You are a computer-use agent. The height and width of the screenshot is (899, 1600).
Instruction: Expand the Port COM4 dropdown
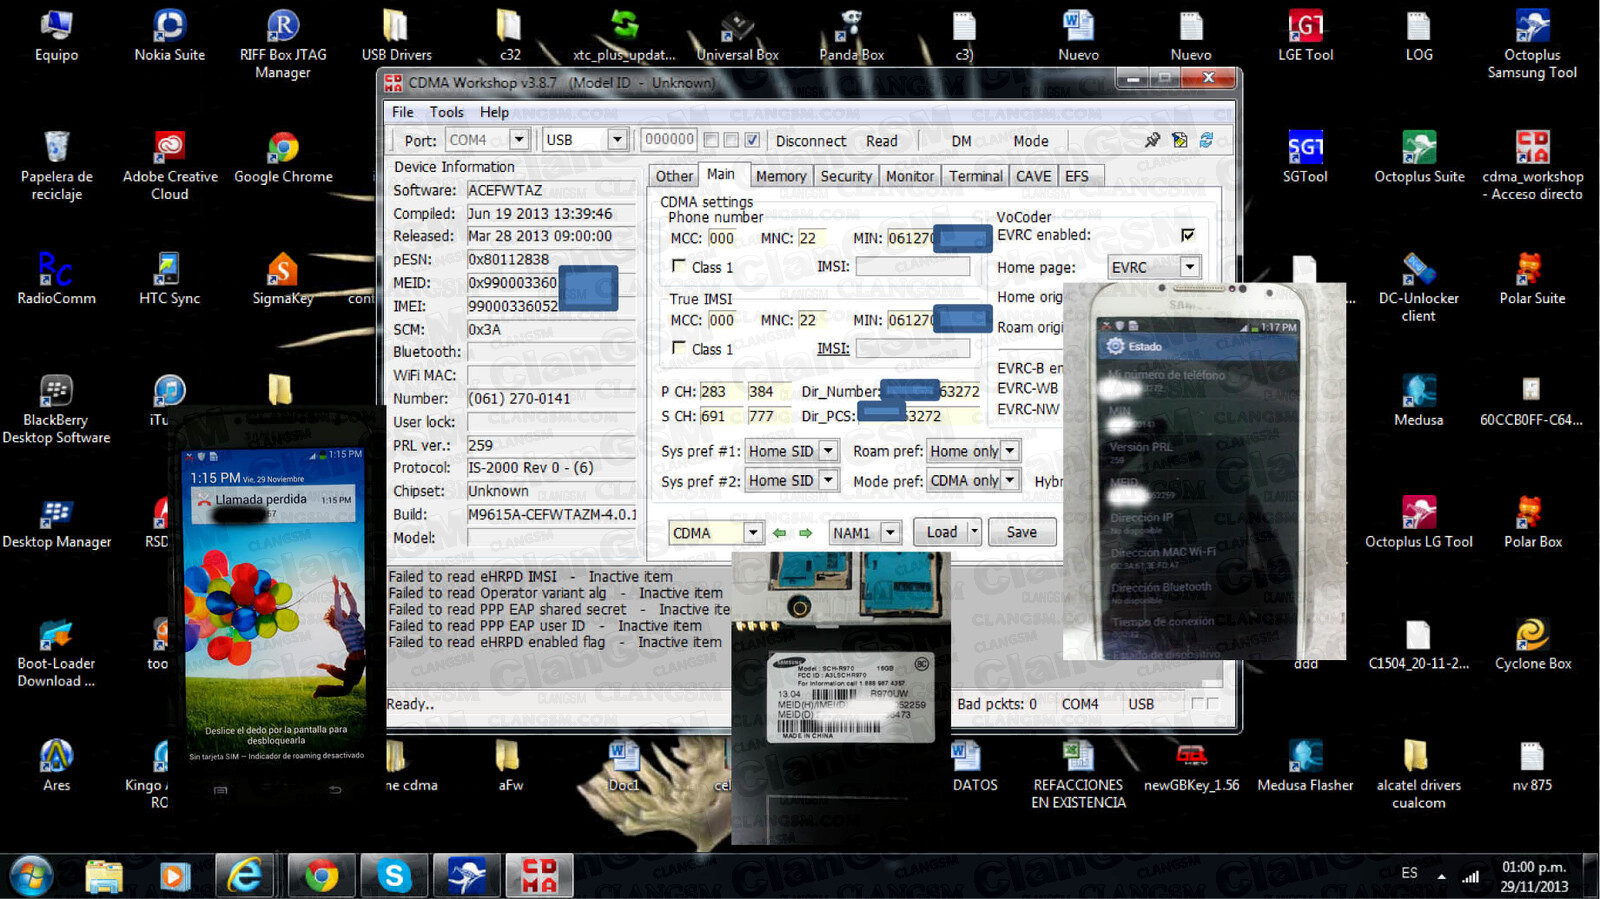coord(518,140)
